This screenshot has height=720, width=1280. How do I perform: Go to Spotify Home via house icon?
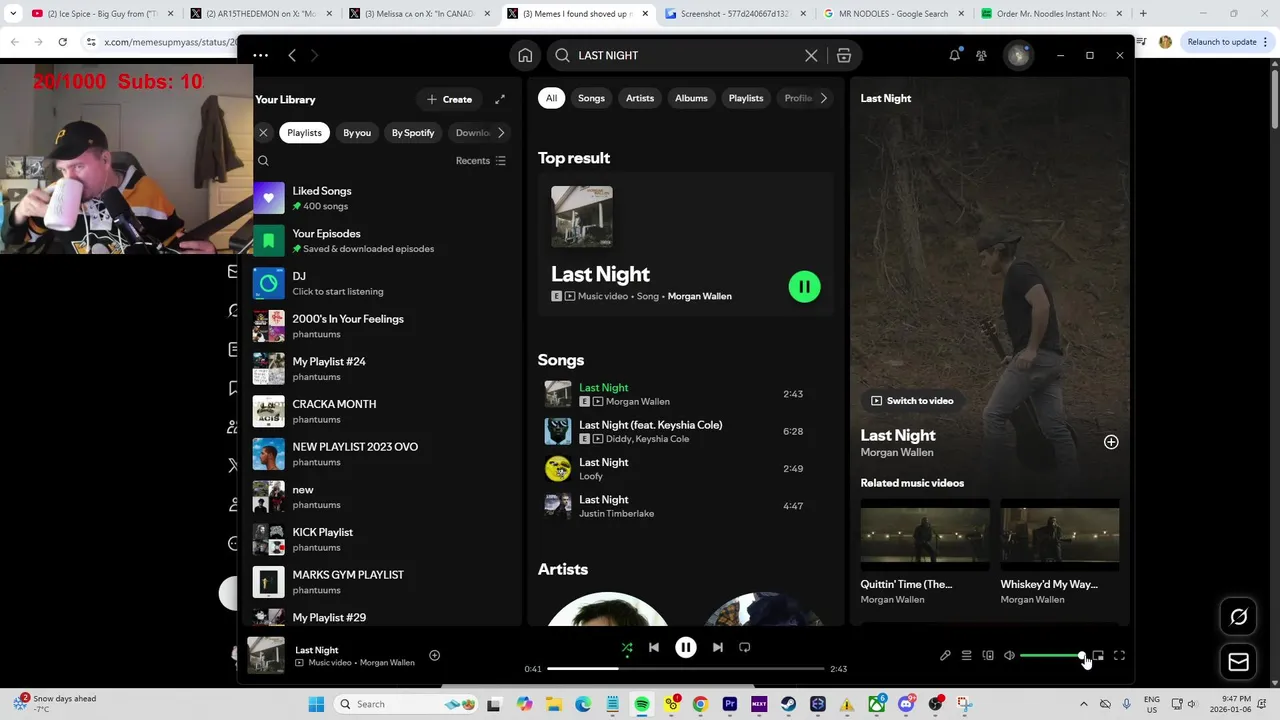tap(525, 55)
